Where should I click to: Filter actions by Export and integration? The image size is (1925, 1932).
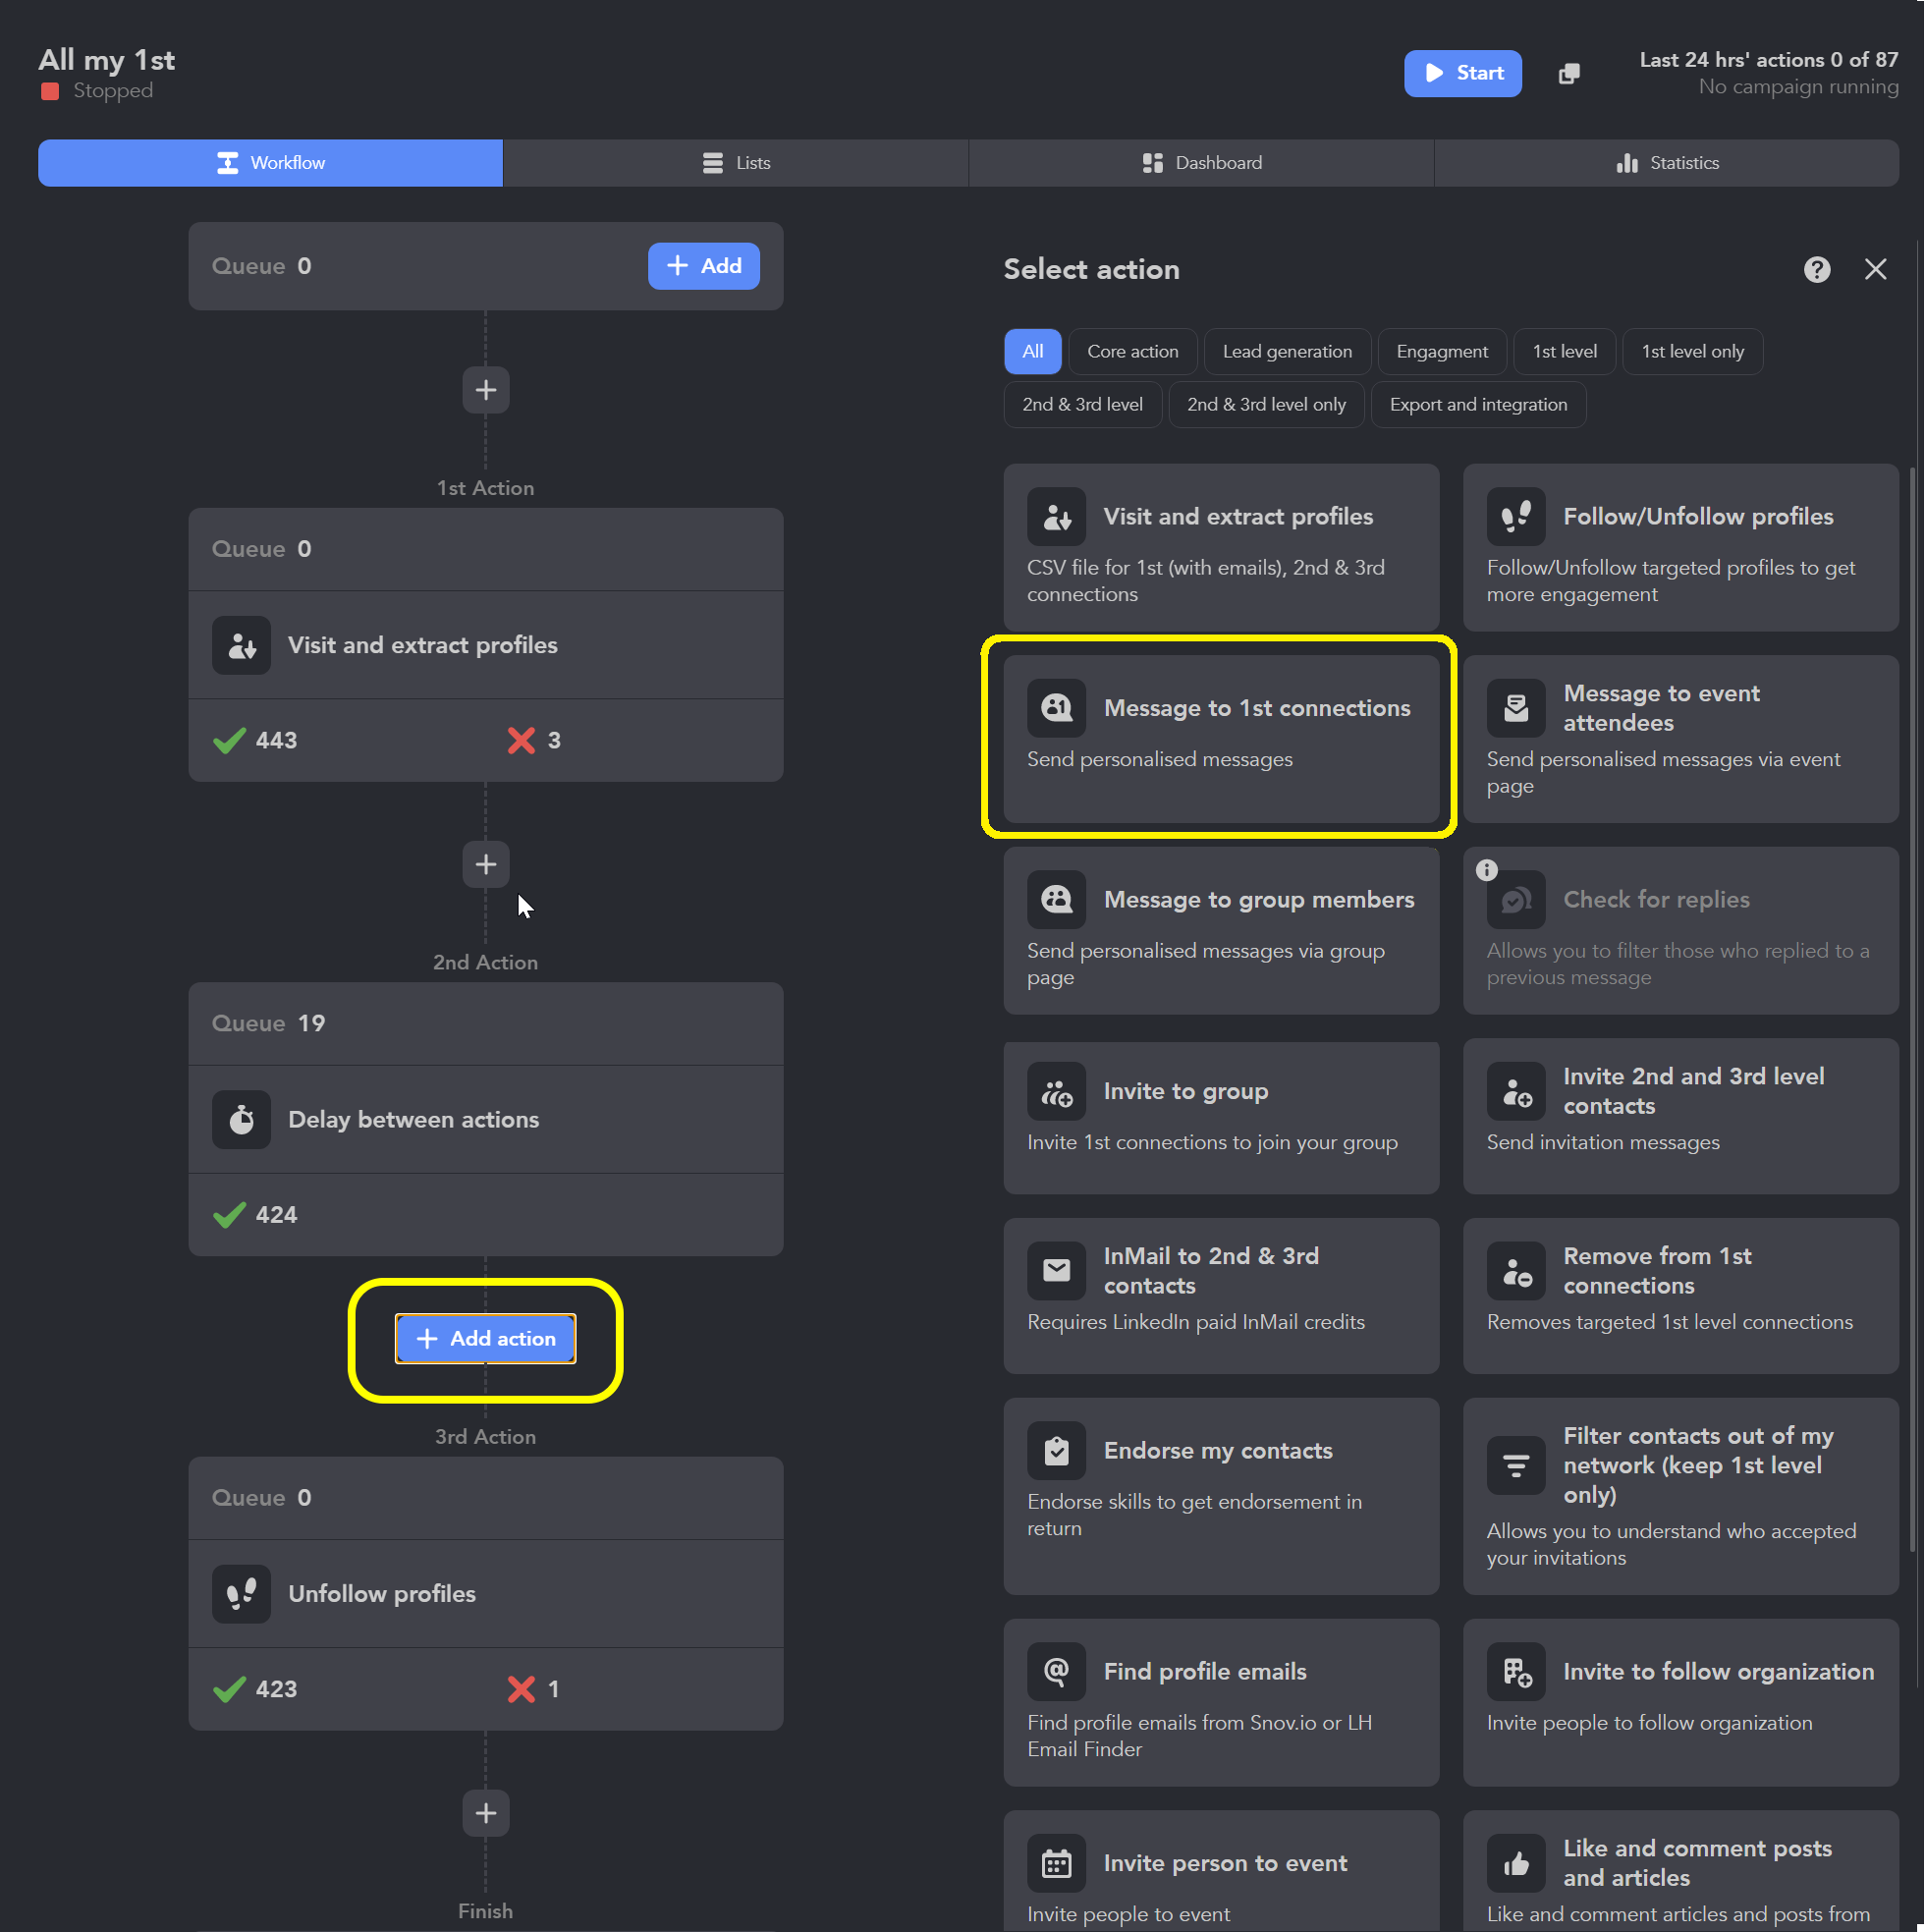[x=1478, y=405]
